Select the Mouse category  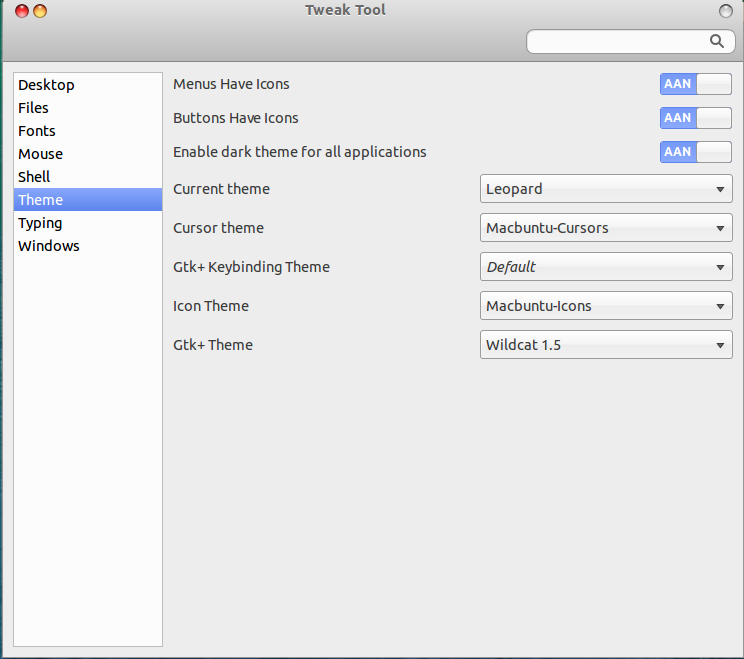pyautogui.click(x=40, y=154)
